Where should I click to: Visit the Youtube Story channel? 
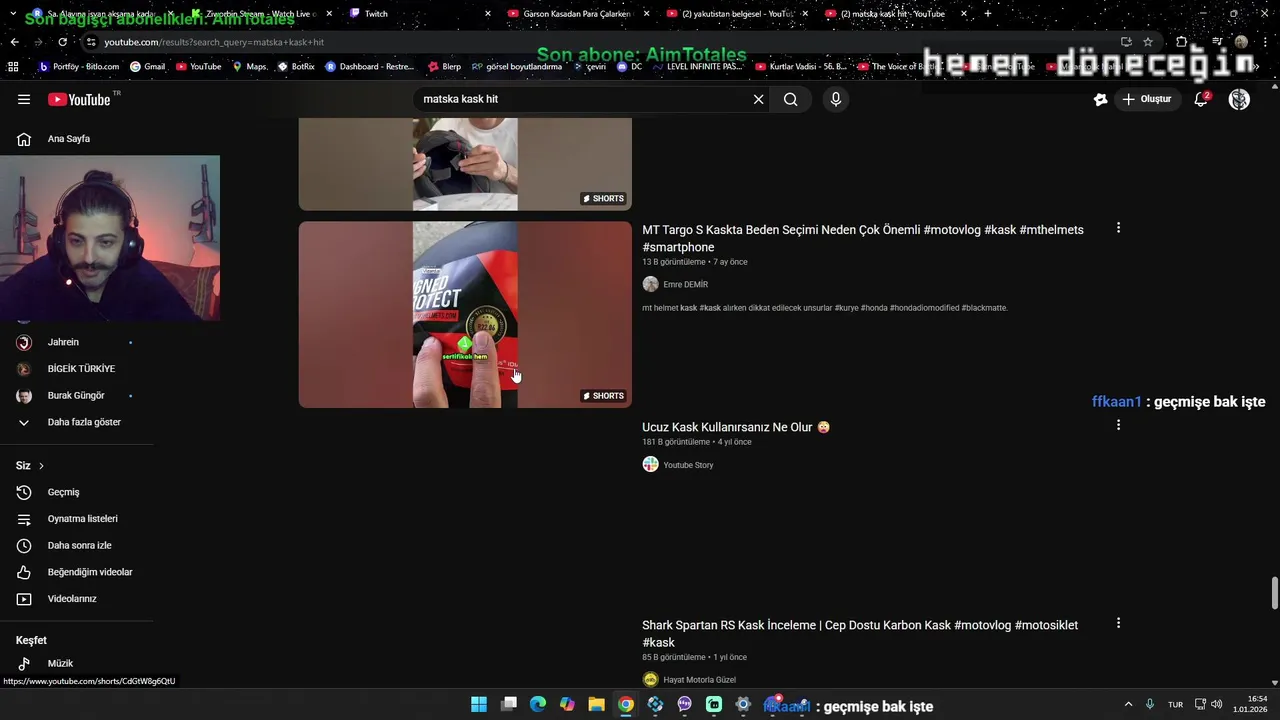(x=688, y=465)
